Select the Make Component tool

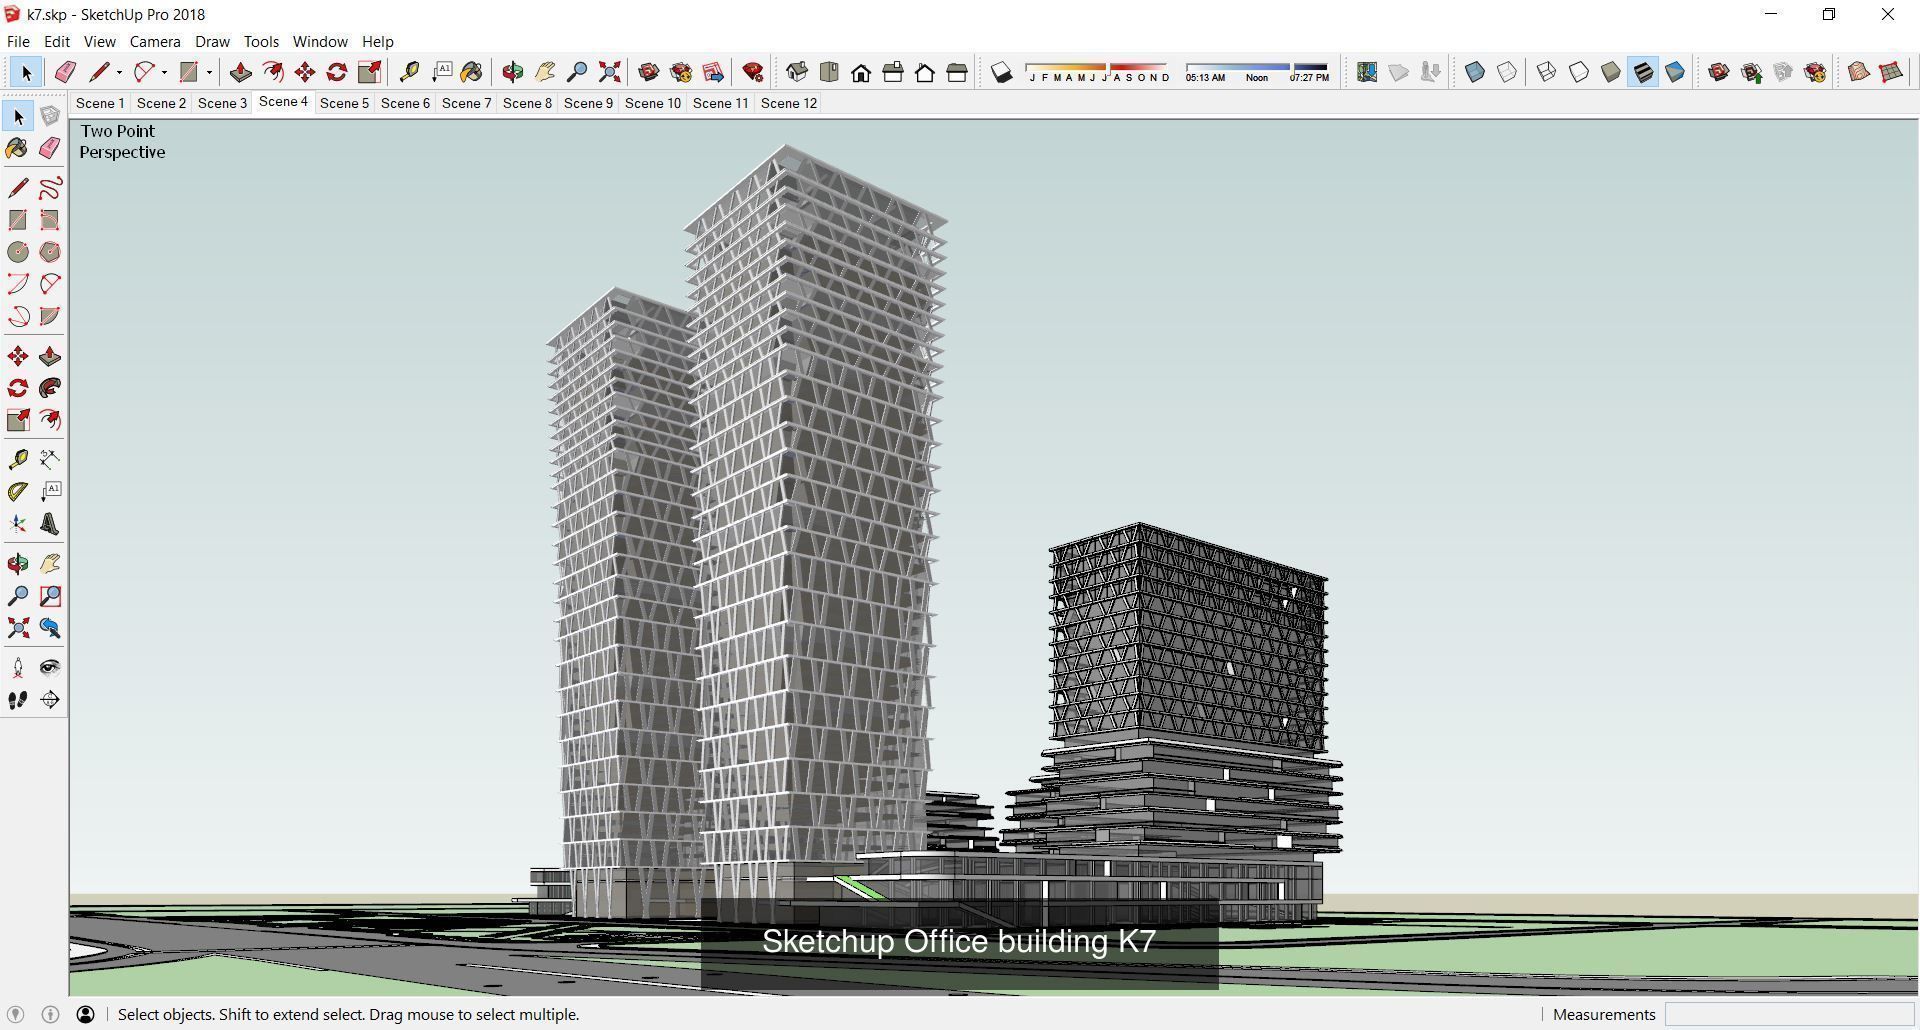point(50,116)
